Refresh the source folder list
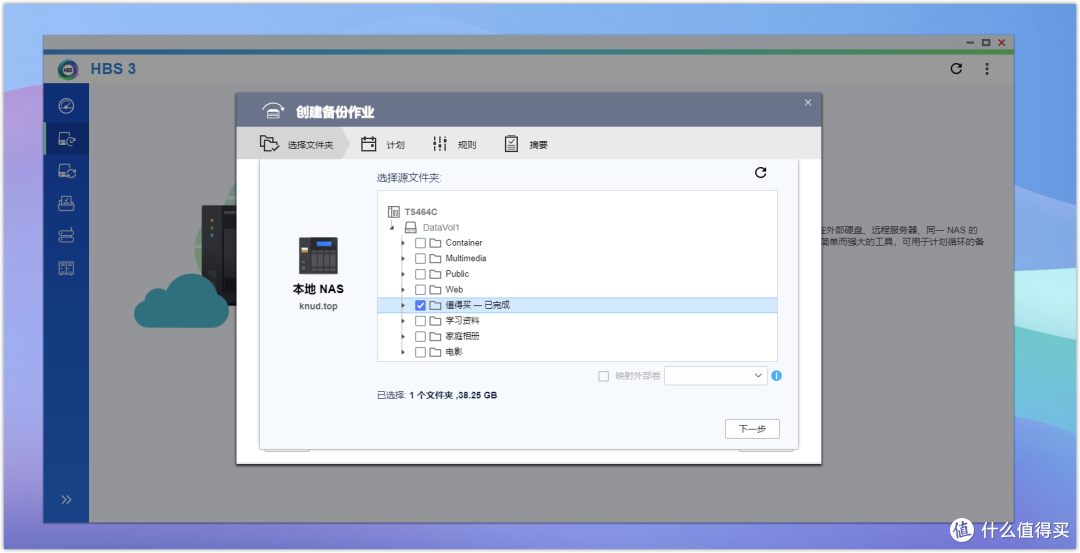1080x553 pixels. (760, 172)
